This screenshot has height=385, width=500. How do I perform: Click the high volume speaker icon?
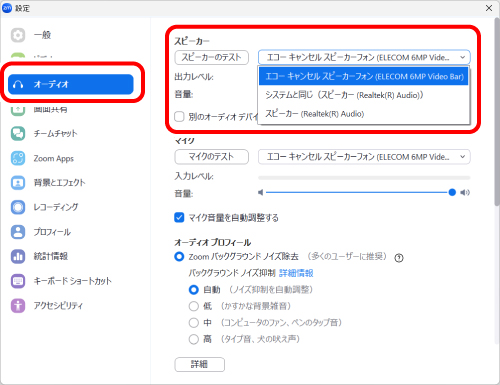pos(465,192)
